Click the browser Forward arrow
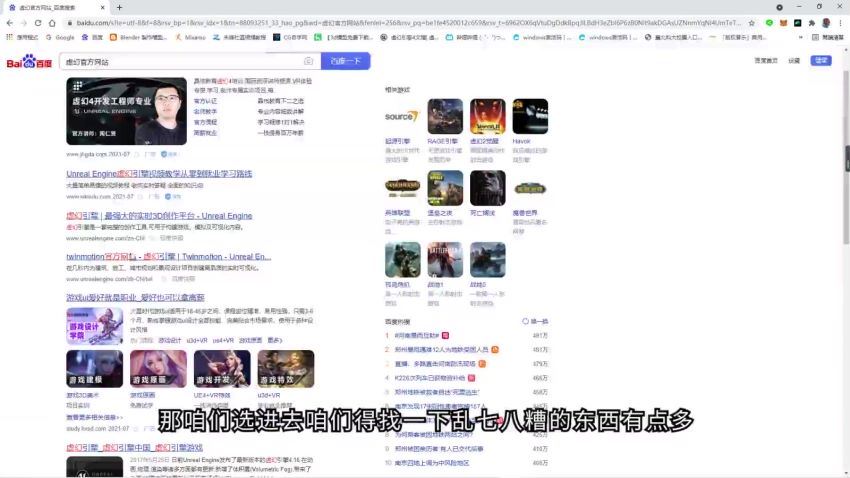Viewport: 850px width, 478px height. pos(24,23)
